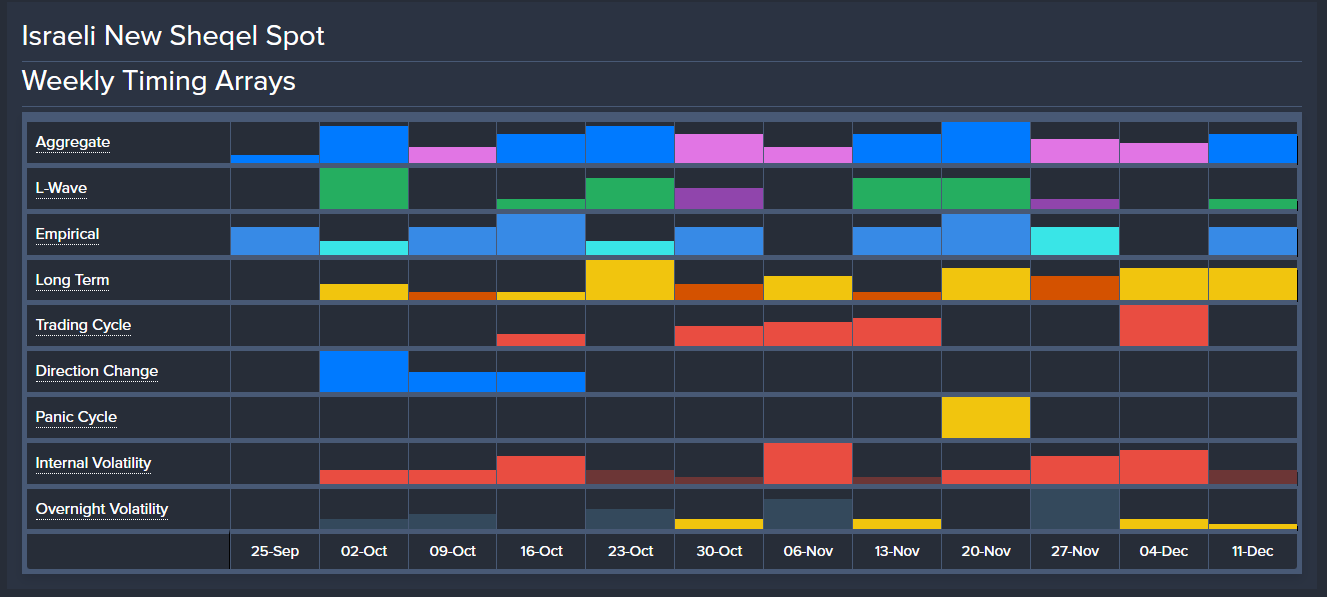
Task: Select the 20-Nov date column header
Action: 985,551
